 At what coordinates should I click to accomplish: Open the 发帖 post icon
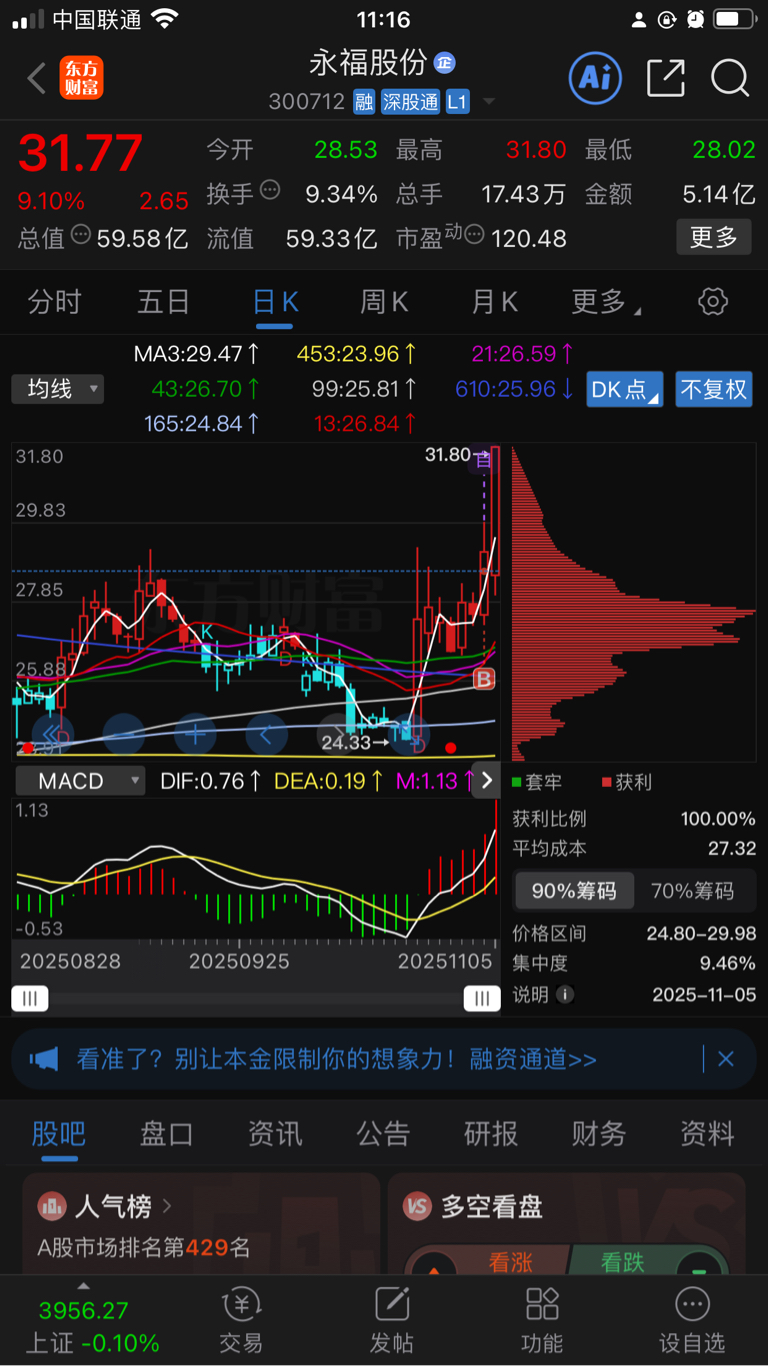[x=392, y=1319]
